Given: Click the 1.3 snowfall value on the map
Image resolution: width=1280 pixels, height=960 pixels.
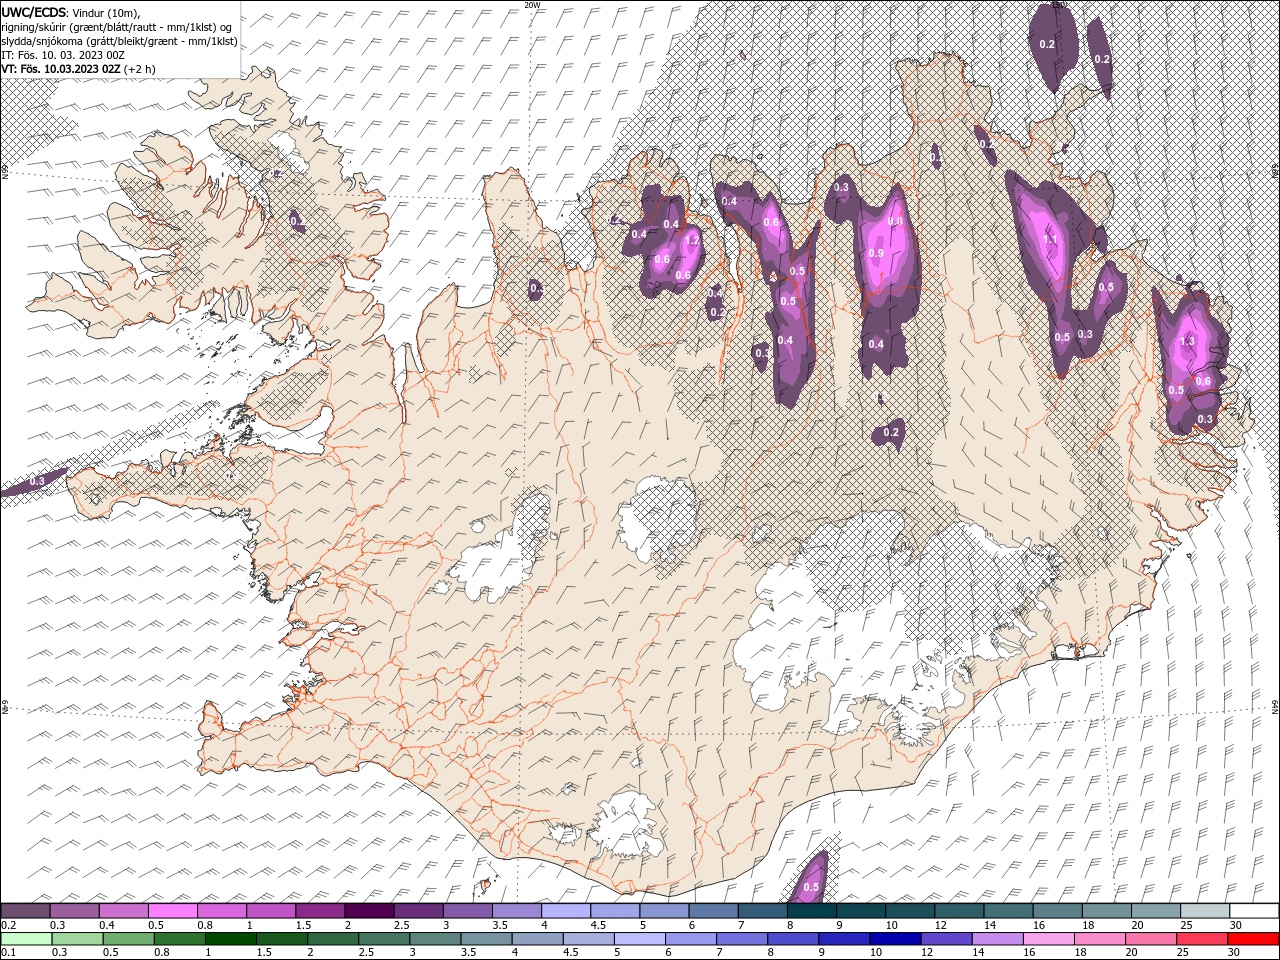Looking at the screenshot, I should coord(1188,341).
